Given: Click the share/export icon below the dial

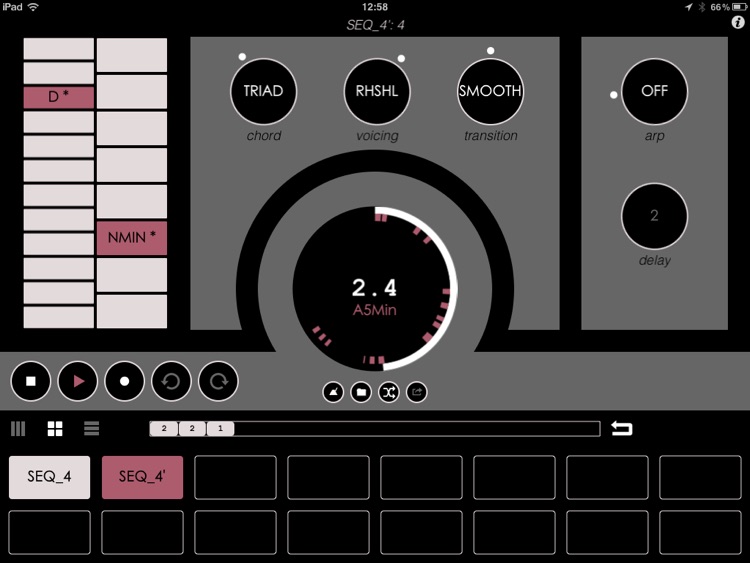Looking at the screenshot, I should [417, 393].
